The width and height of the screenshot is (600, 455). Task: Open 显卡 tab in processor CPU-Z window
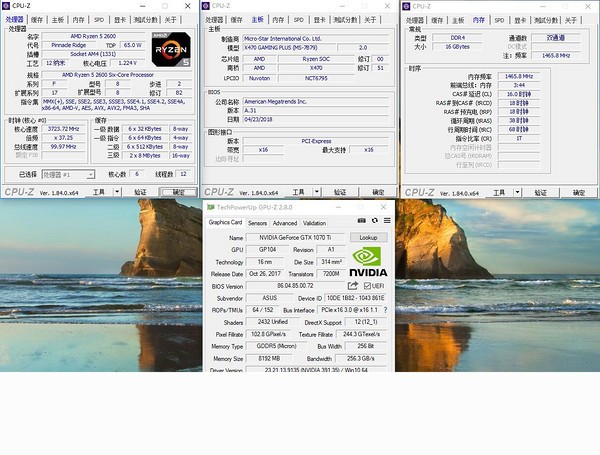(x=120, y=20)
